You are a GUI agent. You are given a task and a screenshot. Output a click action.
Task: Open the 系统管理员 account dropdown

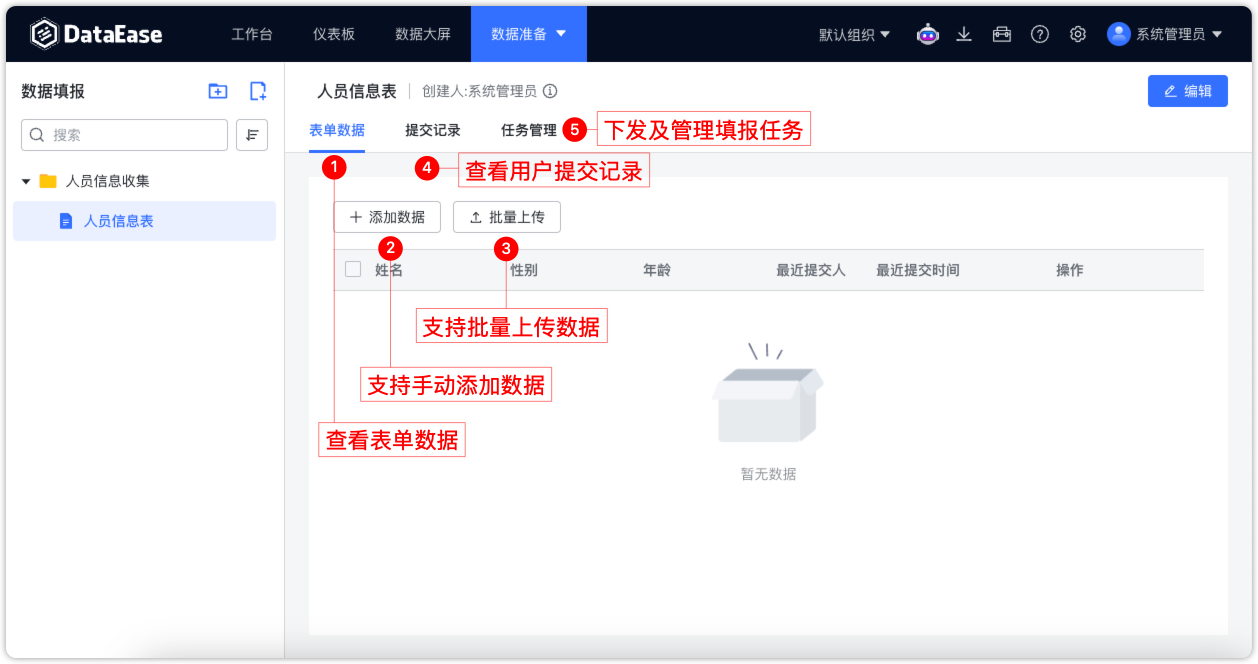pos(1170,33)
